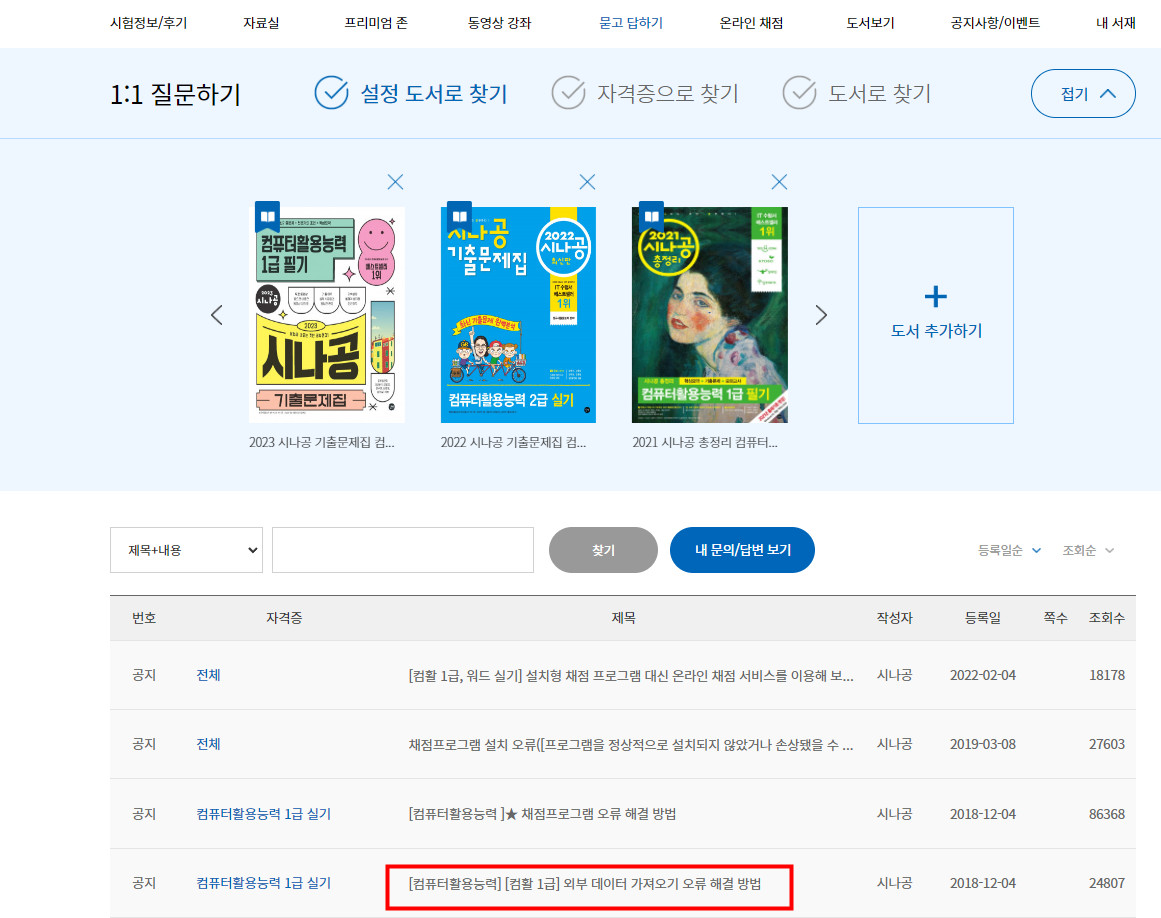Go to 동영상 강좌 menu

tap(499, 23)
